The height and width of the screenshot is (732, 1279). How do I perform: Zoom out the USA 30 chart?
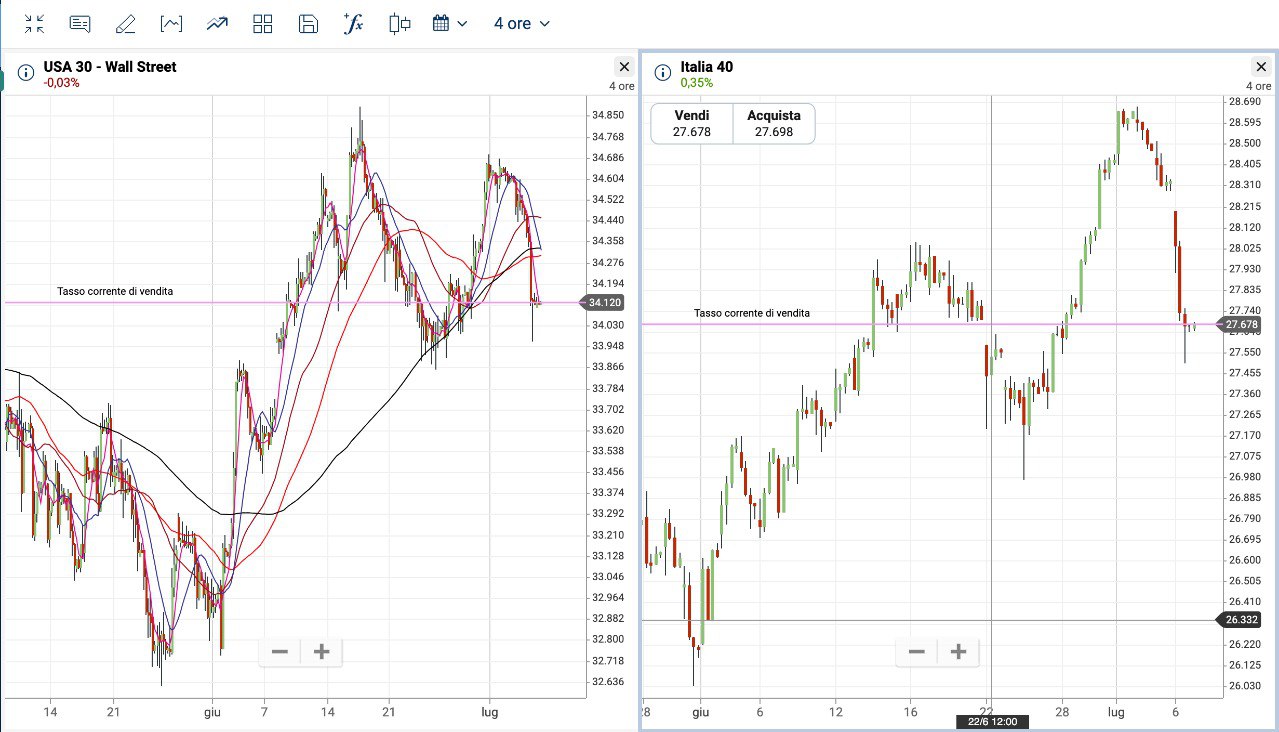pyautogui.click(x=280, y=653)
